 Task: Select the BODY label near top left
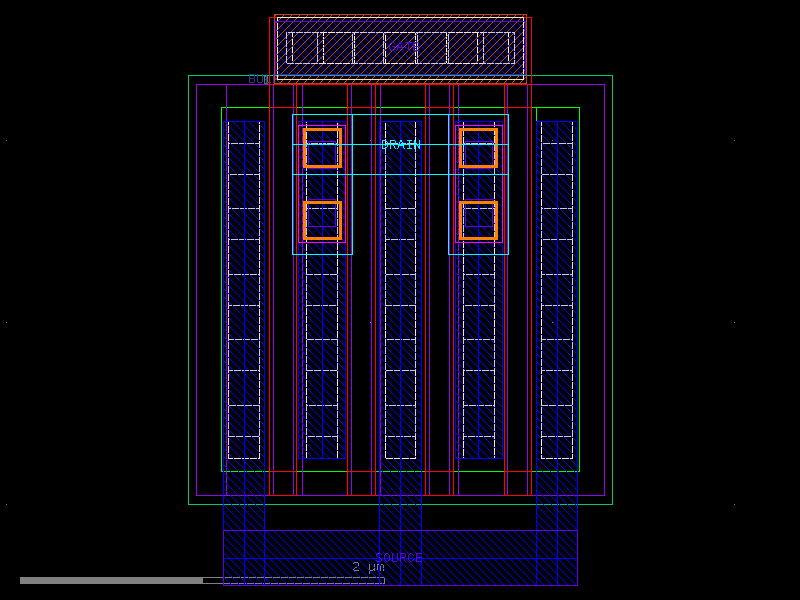pos(258,78)
